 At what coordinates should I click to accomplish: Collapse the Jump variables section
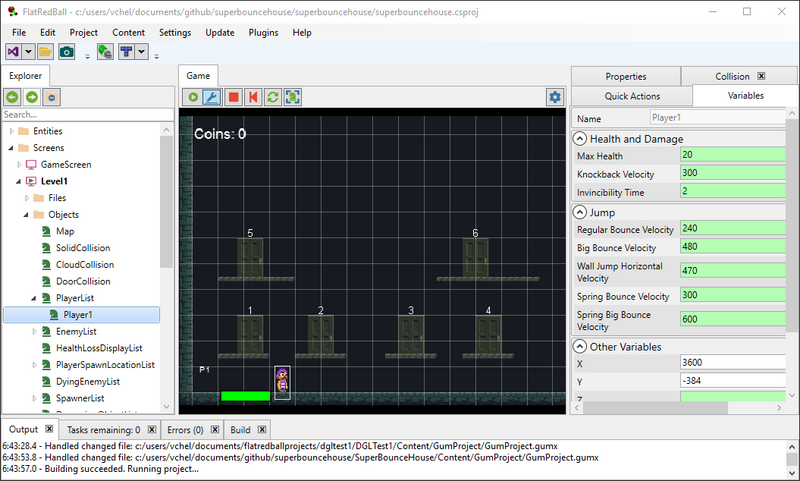pos(580,212)
